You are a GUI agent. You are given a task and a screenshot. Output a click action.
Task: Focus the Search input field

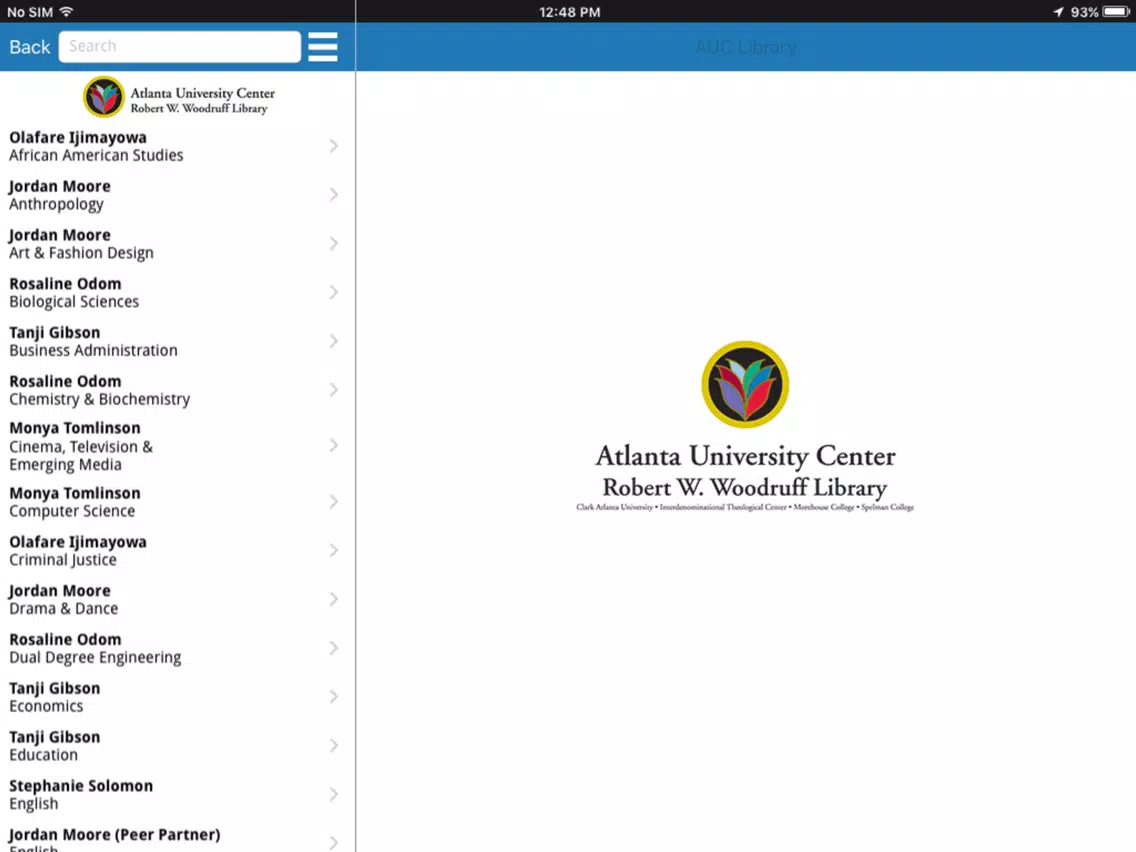pos(180,46)
